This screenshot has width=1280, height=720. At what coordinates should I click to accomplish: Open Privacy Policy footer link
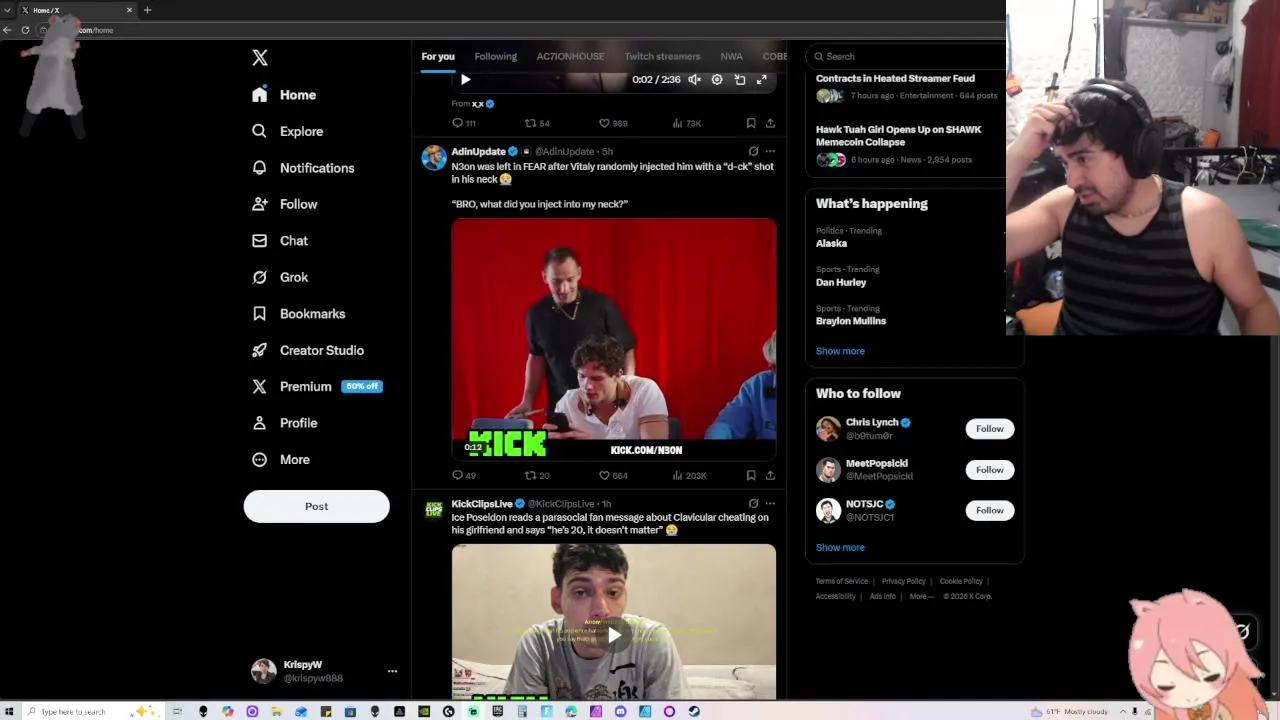pos(903,581)
